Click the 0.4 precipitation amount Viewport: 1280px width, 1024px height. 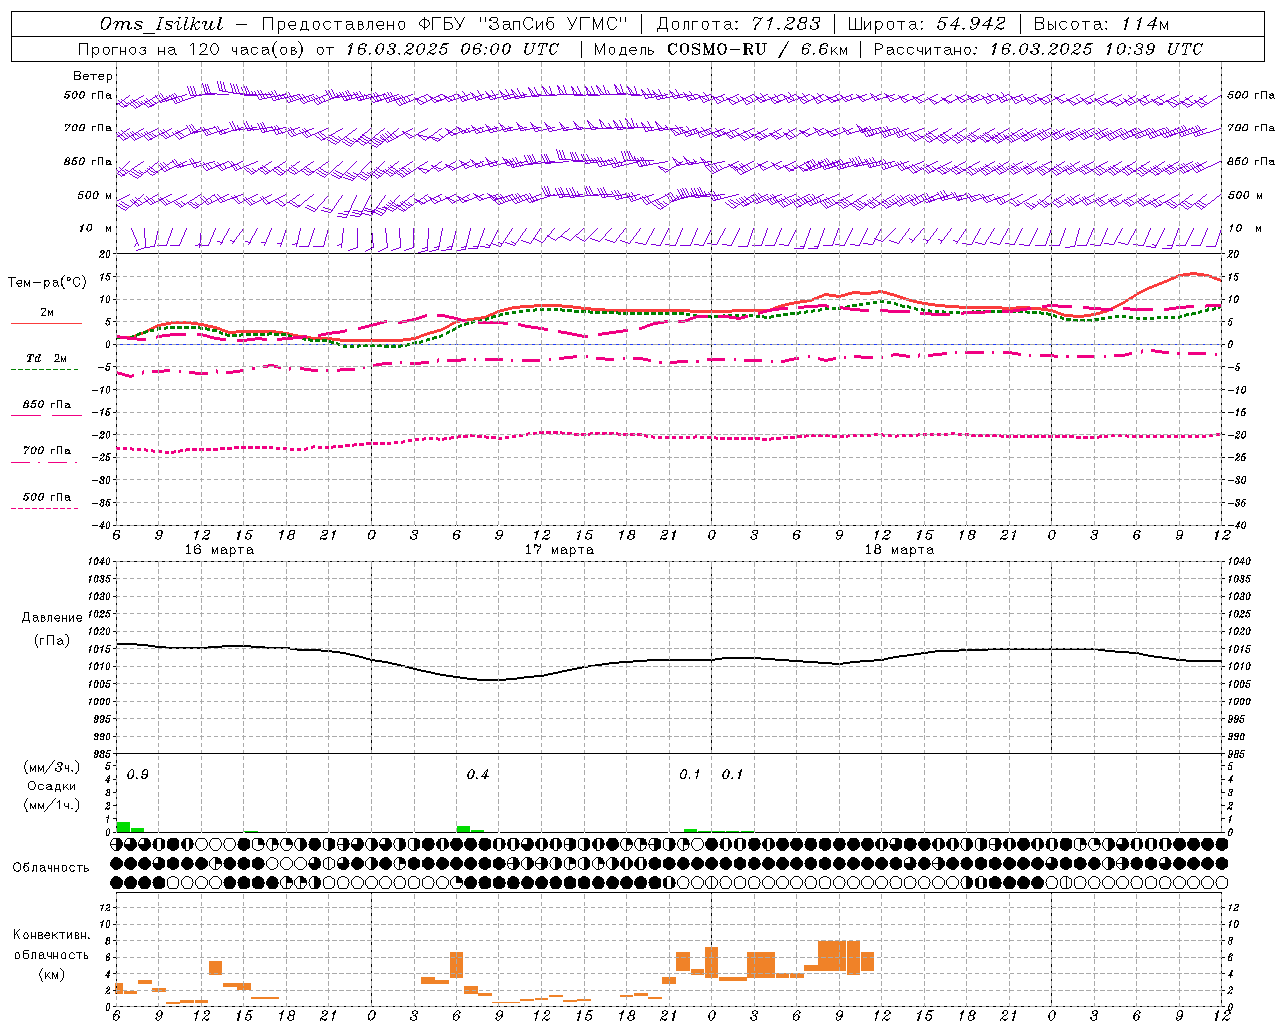tap(478, 775)
